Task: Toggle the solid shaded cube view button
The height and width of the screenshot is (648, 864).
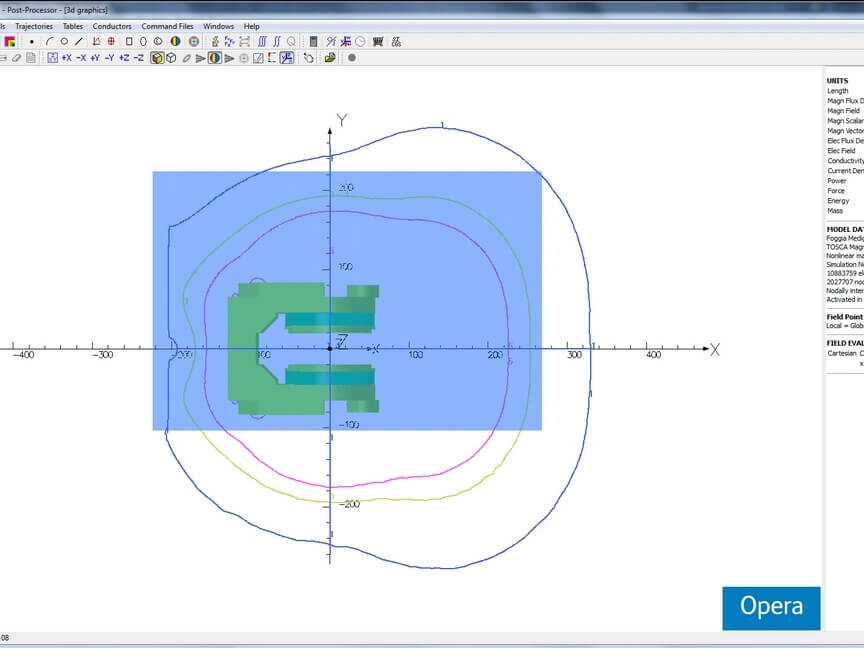Action: (x=157, y=58)
